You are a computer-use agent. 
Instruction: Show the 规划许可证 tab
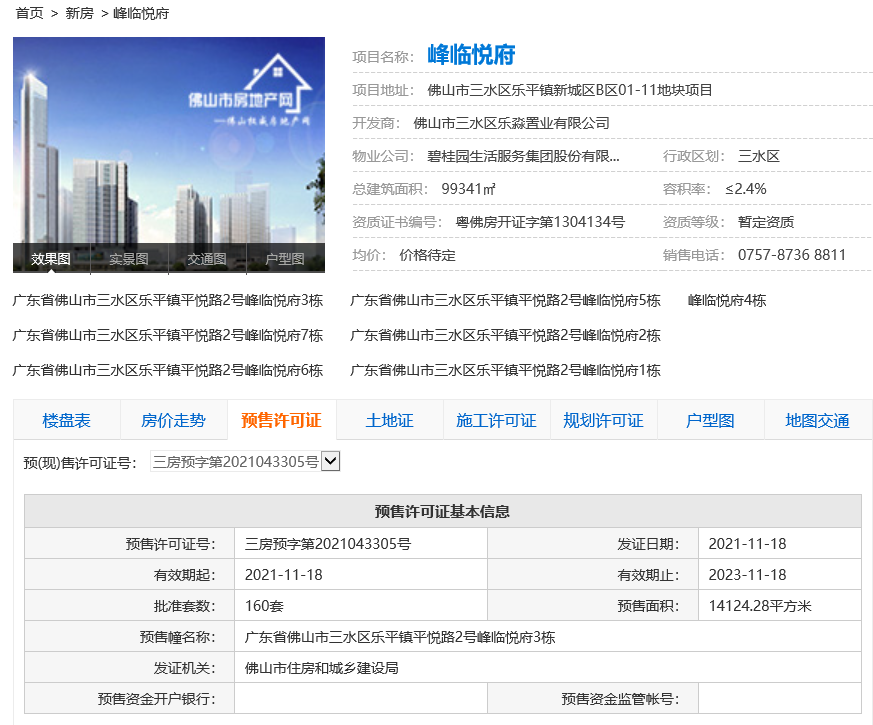(603, 420)
